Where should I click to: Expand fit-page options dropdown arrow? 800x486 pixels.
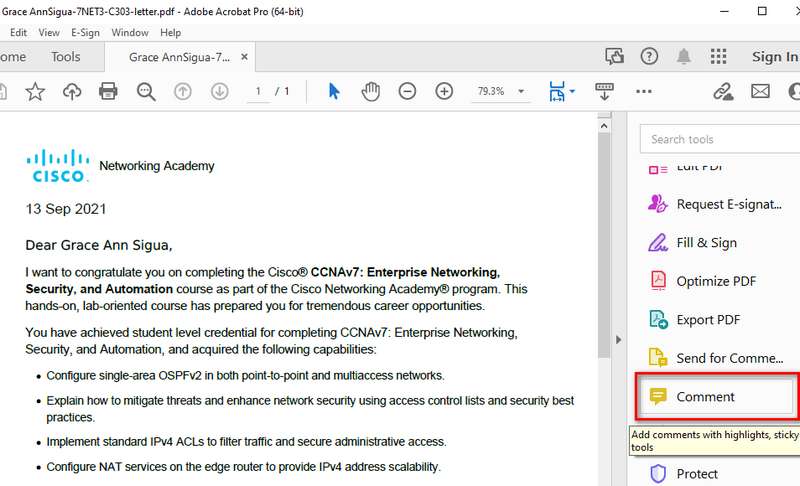click(572, 91)
